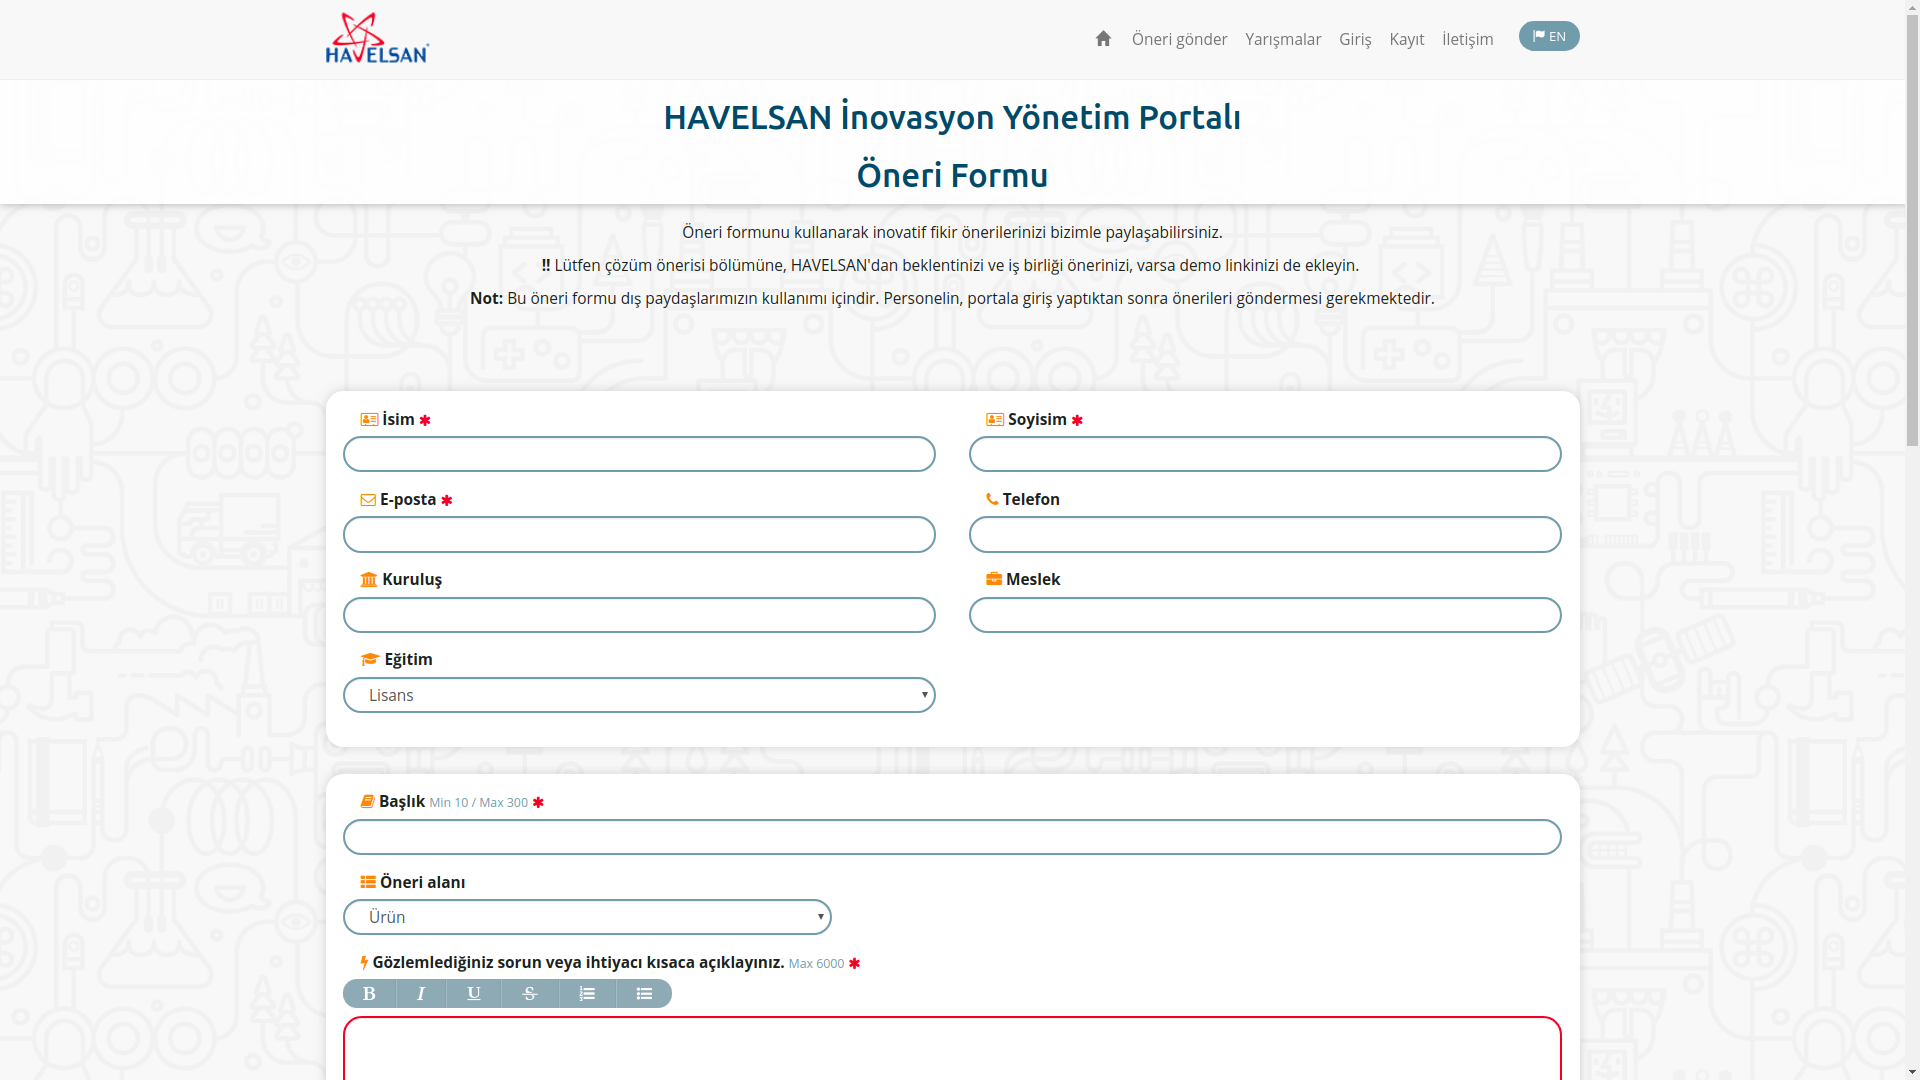Viewport: 1920px width, 1080px height.
Task: Open the Giriş menu item
Action: pyautogui.click(x=1355, y=39)
